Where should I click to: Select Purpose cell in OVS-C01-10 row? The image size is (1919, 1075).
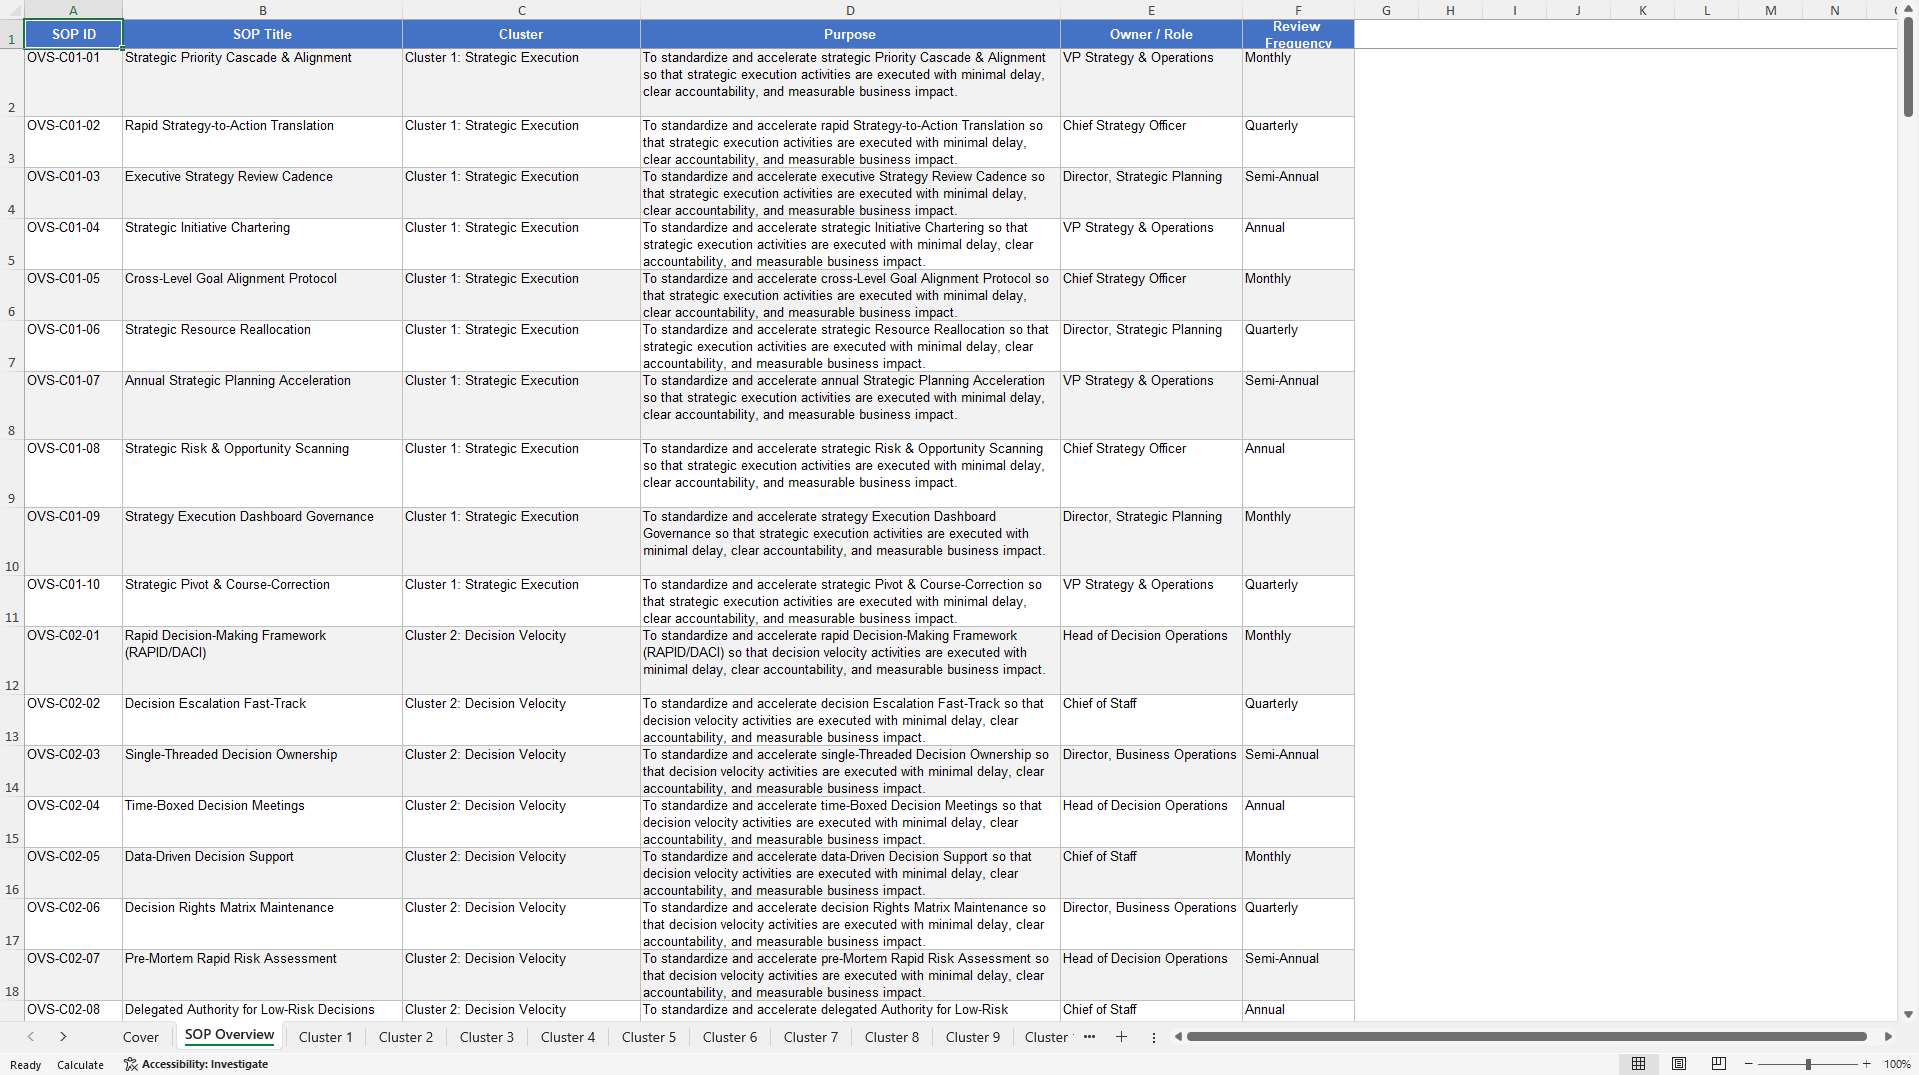pyautogui.click(x=850, y=601)
